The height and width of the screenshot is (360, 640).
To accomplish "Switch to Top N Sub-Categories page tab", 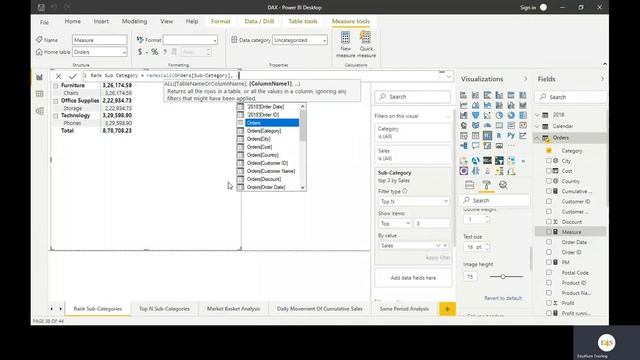I will [164, 309].
